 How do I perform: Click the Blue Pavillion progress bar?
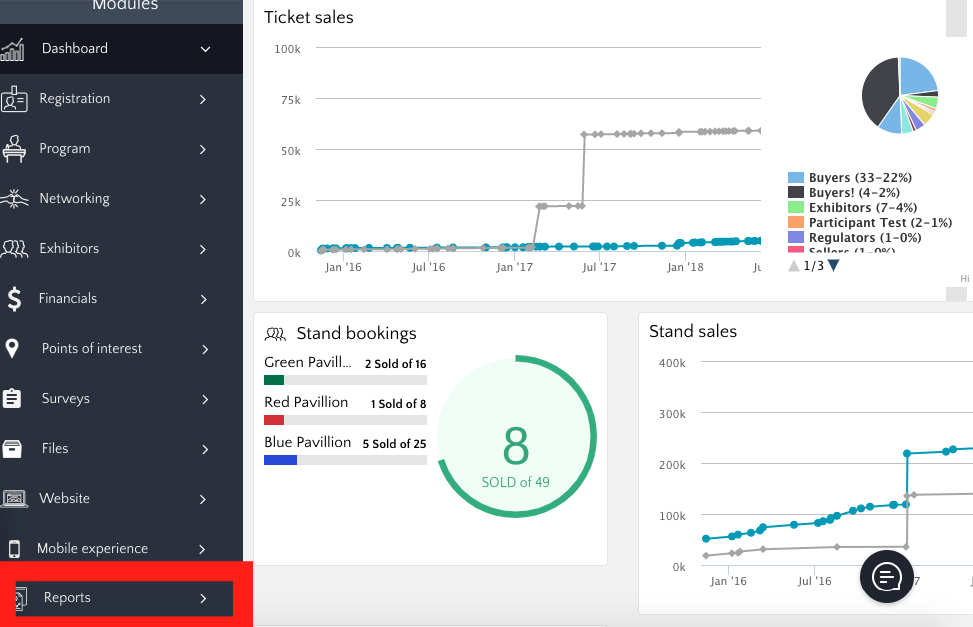click(x=345, y=460)
